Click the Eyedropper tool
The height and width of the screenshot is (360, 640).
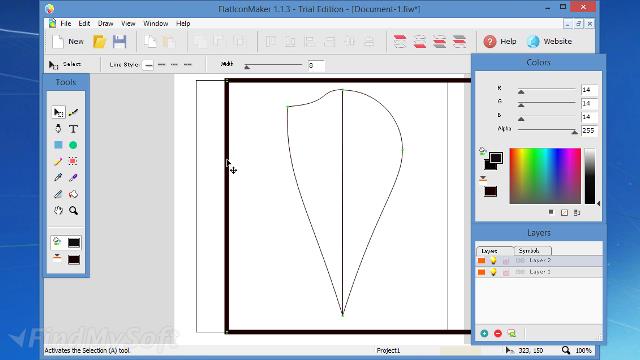[x=58, y=178]
